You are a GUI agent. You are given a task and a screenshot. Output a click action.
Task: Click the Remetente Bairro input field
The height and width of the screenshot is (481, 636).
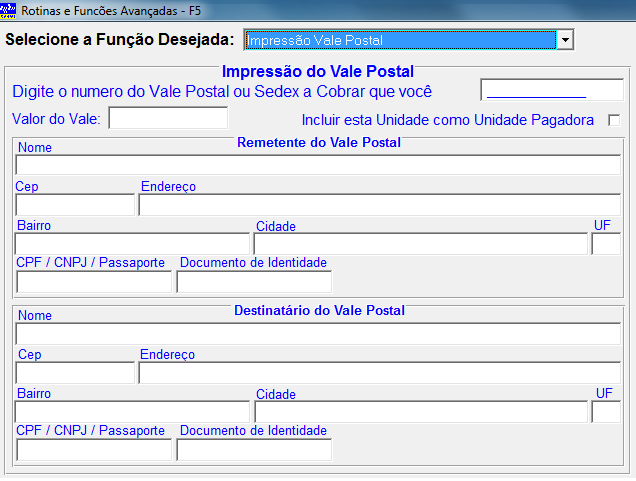pyautogui.click(x=132, y=243)
